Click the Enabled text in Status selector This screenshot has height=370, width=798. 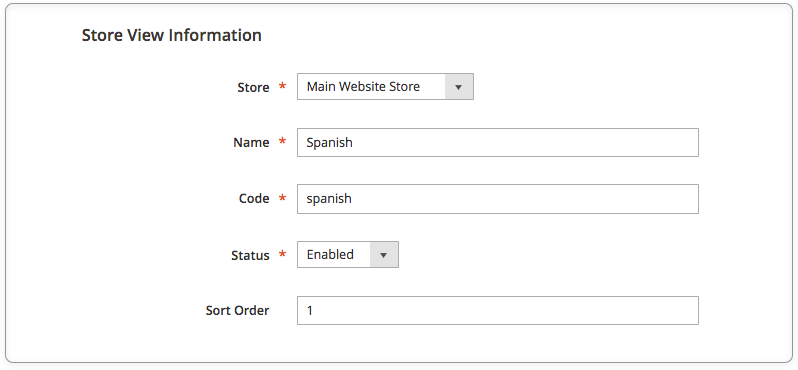[330, 254]
